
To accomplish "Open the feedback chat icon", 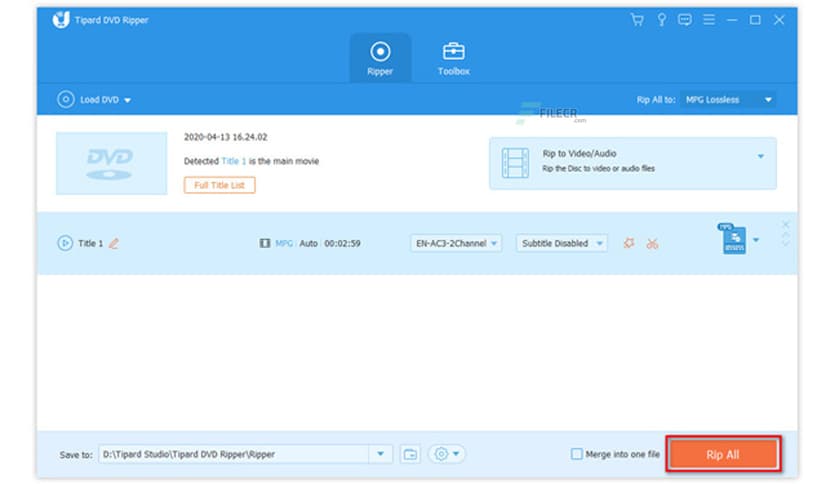I will pos(684,20).
